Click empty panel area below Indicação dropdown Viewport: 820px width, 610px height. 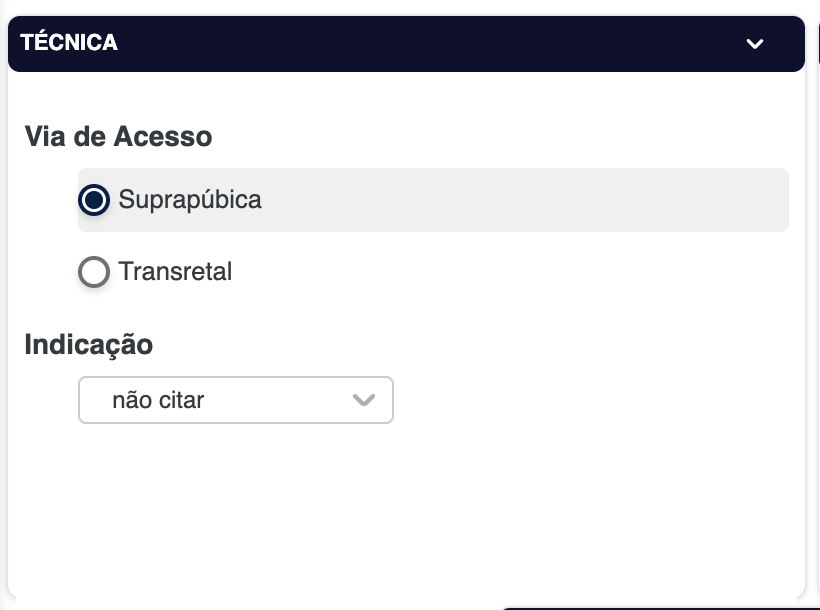point(400,500)
